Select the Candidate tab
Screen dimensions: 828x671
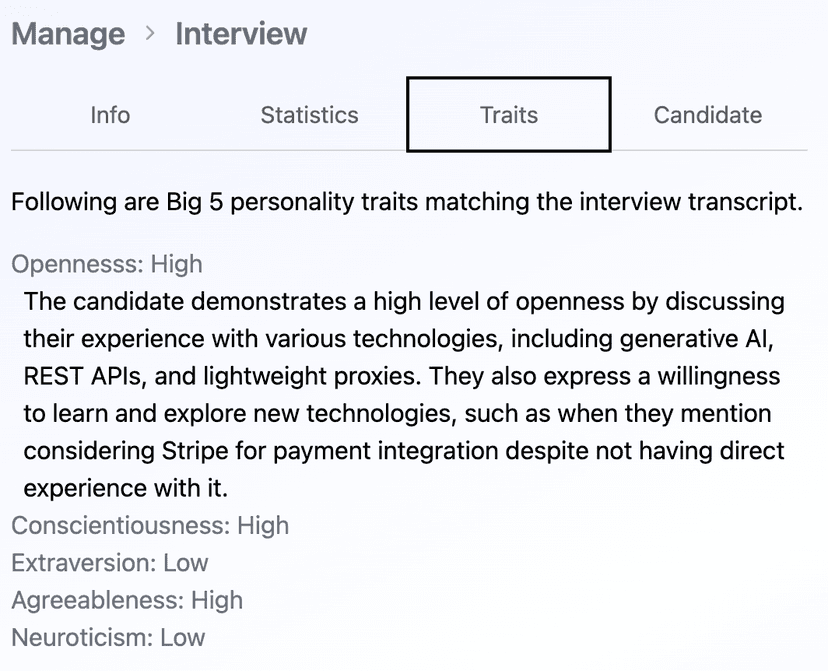[707, 115]
